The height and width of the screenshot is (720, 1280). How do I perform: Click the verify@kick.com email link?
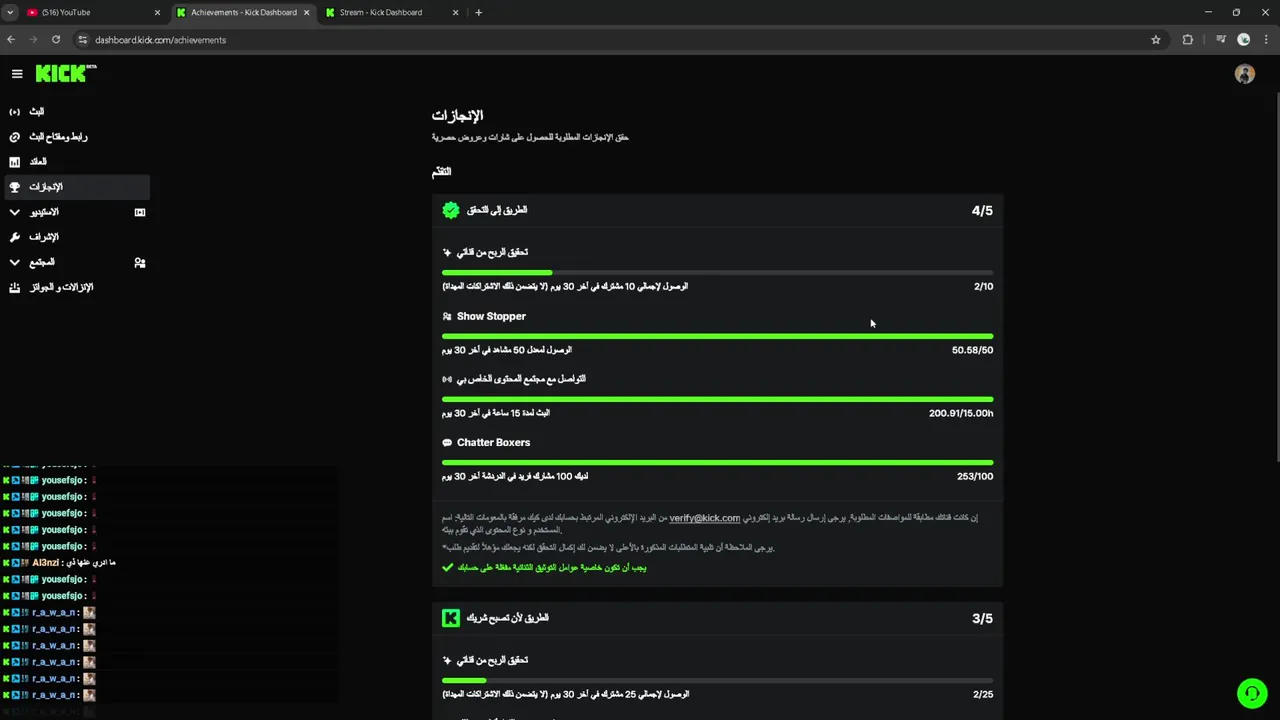click(x=704, y=518)
